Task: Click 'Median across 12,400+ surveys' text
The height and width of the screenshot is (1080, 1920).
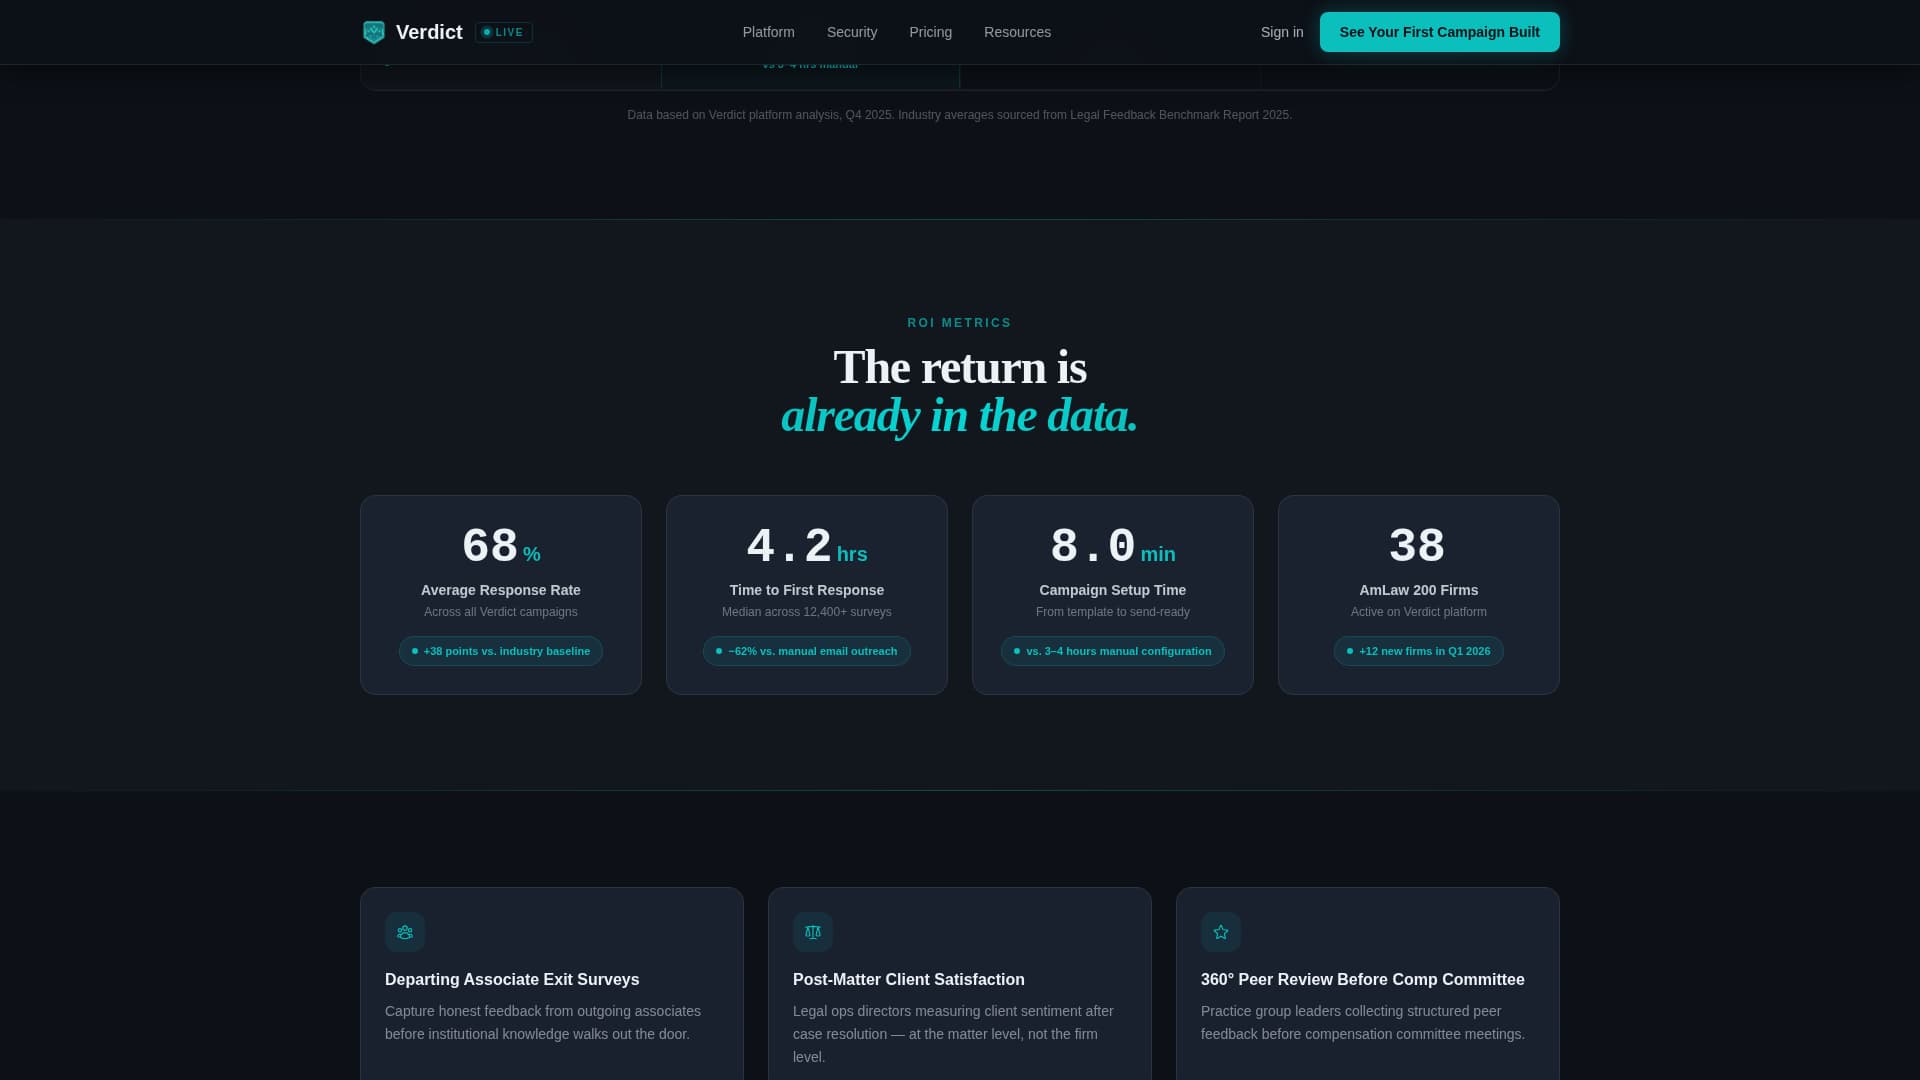Action: 807,612
